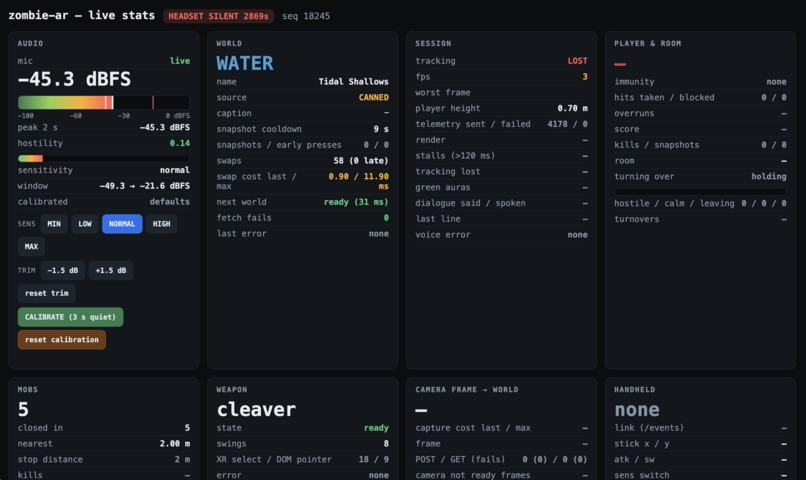Click the MOBS count 5 heading

coord(24,410)
